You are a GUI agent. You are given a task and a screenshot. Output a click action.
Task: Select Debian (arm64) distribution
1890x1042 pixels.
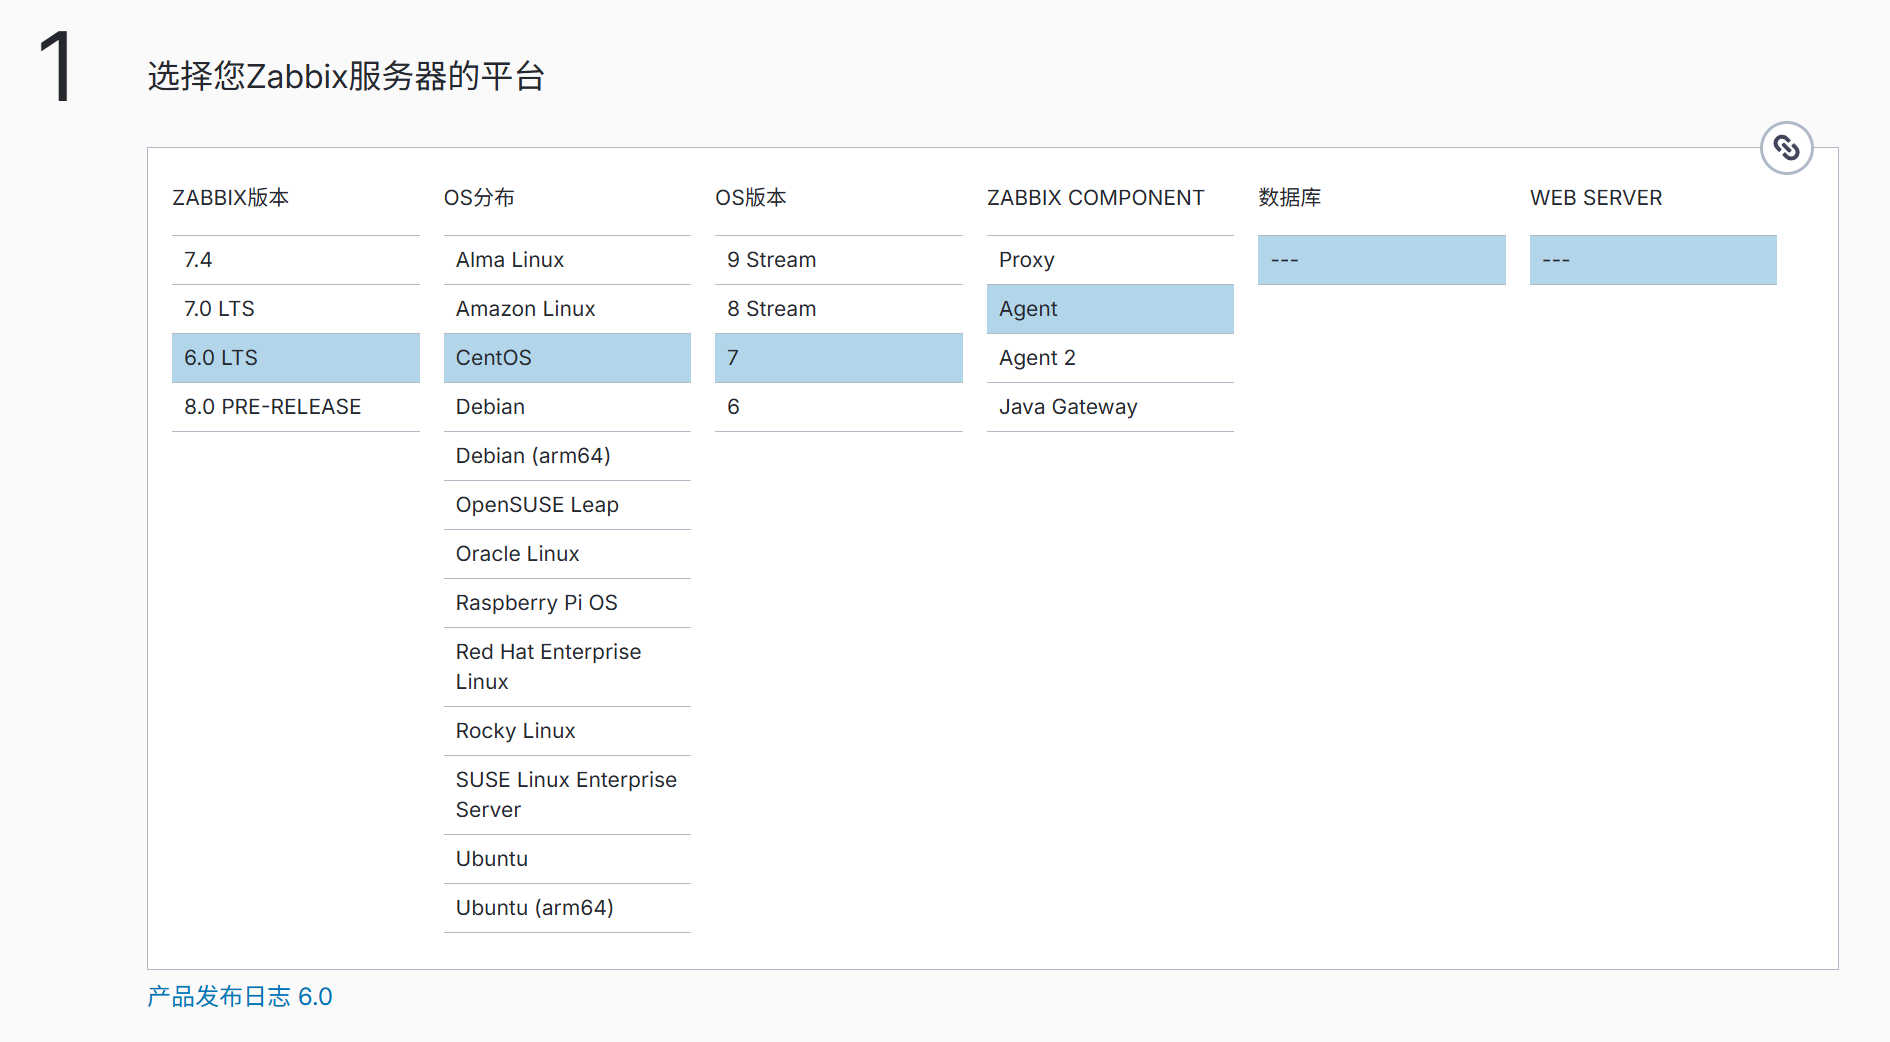(x=567, y=456)
